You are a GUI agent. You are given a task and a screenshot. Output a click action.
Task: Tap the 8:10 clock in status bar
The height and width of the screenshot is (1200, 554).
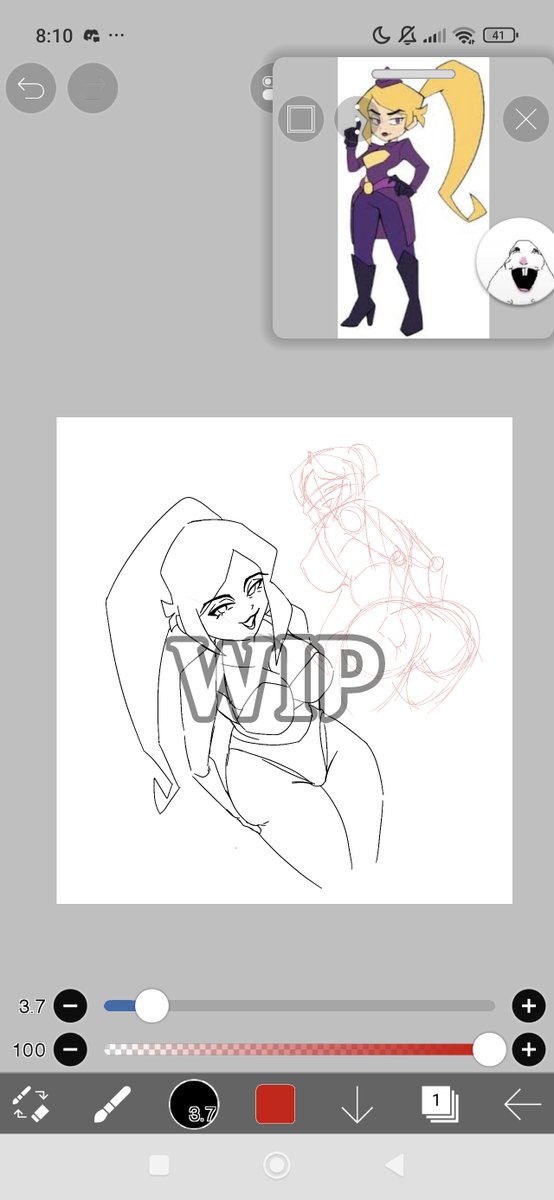(54, 36)
